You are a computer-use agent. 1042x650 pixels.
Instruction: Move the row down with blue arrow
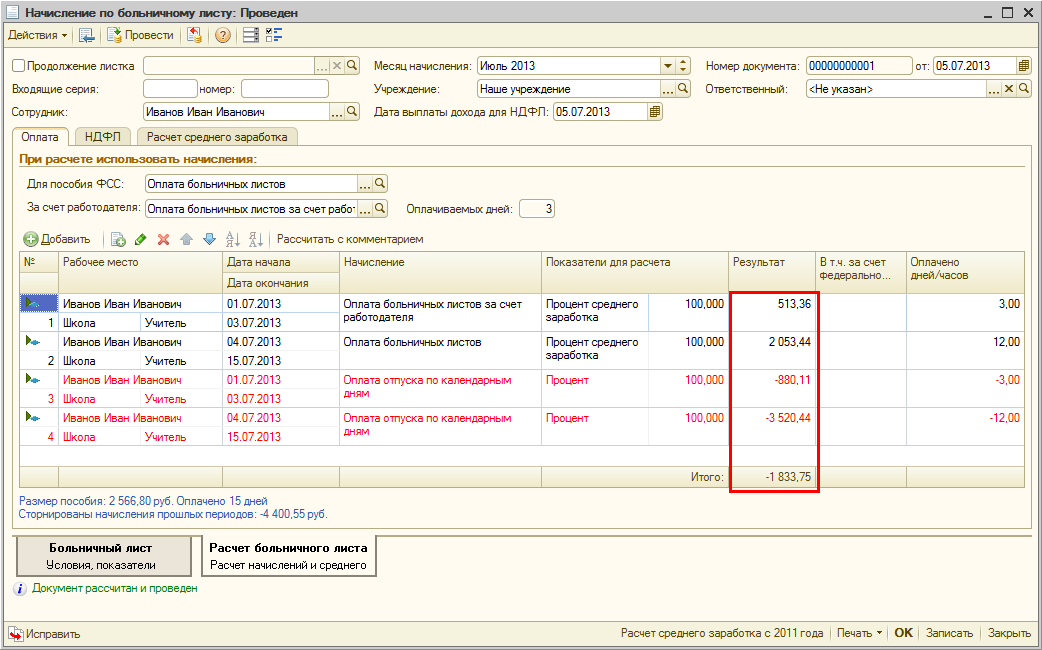pyautogui.click(x=209, y=239)
